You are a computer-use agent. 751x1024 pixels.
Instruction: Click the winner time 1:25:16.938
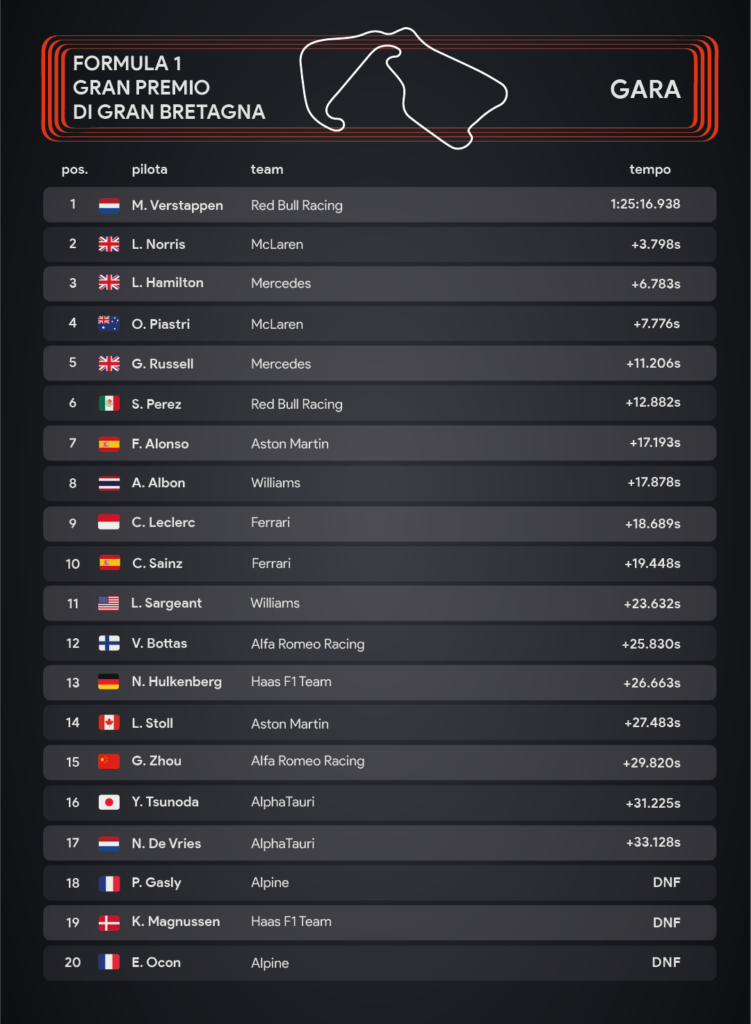(x=645, y=204)
